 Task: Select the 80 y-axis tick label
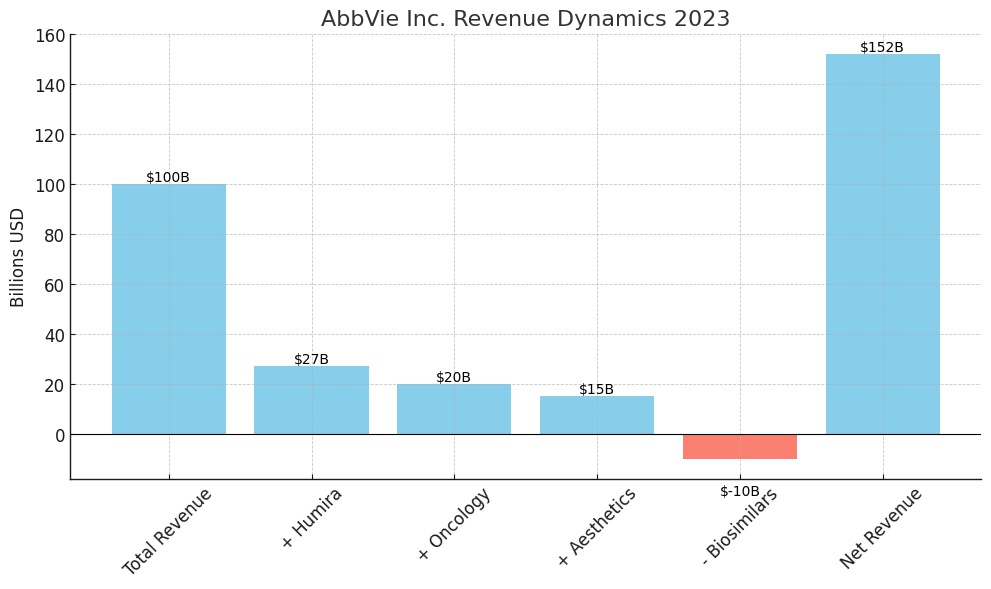55,235
